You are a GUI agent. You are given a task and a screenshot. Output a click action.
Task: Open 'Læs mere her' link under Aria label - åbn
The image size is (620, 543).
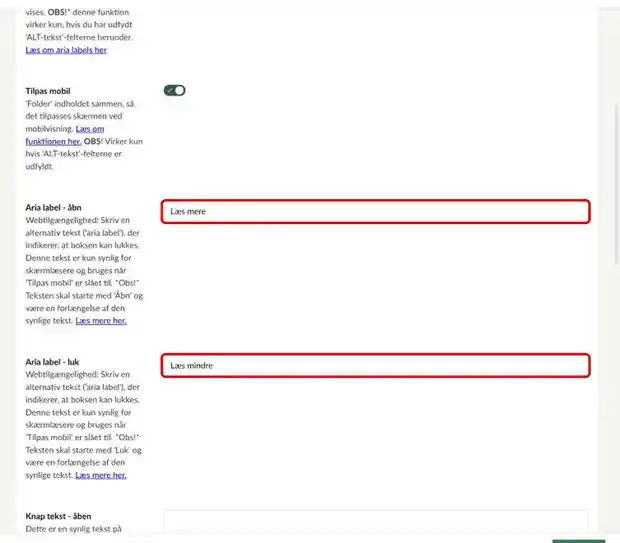[101, 320]
